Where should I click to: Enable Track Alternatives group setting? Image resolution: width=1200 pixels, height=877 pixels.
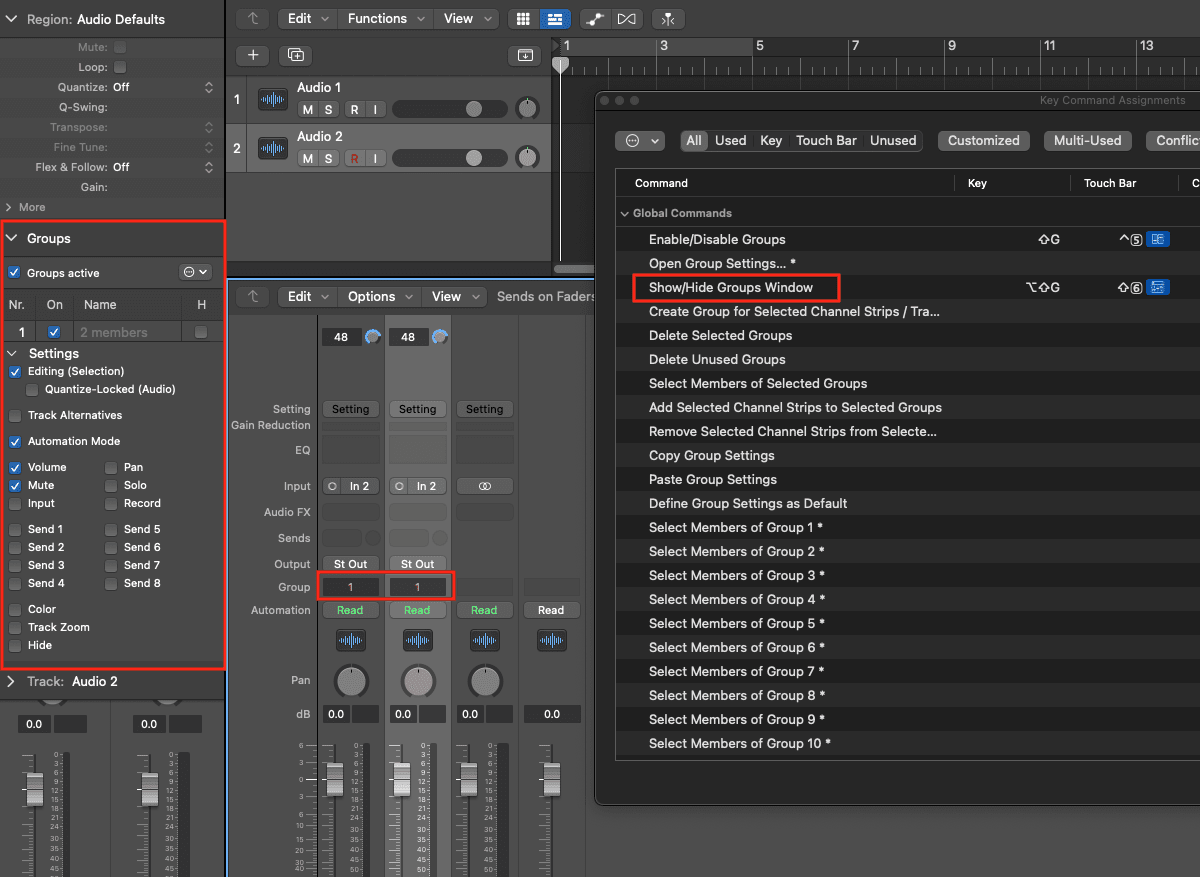[x=15, y=415]
